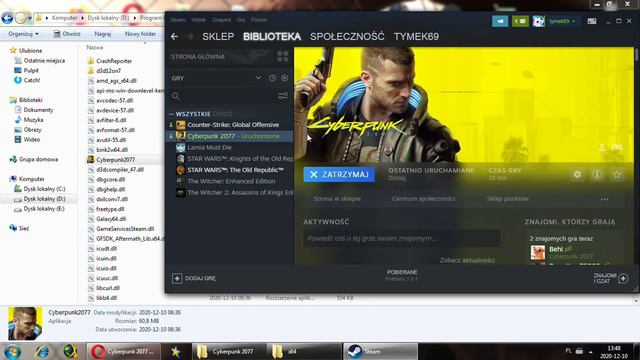The image size is (640, 360).
Task: Select CrashReporter folder in Explorer
Action: (114, 61)
